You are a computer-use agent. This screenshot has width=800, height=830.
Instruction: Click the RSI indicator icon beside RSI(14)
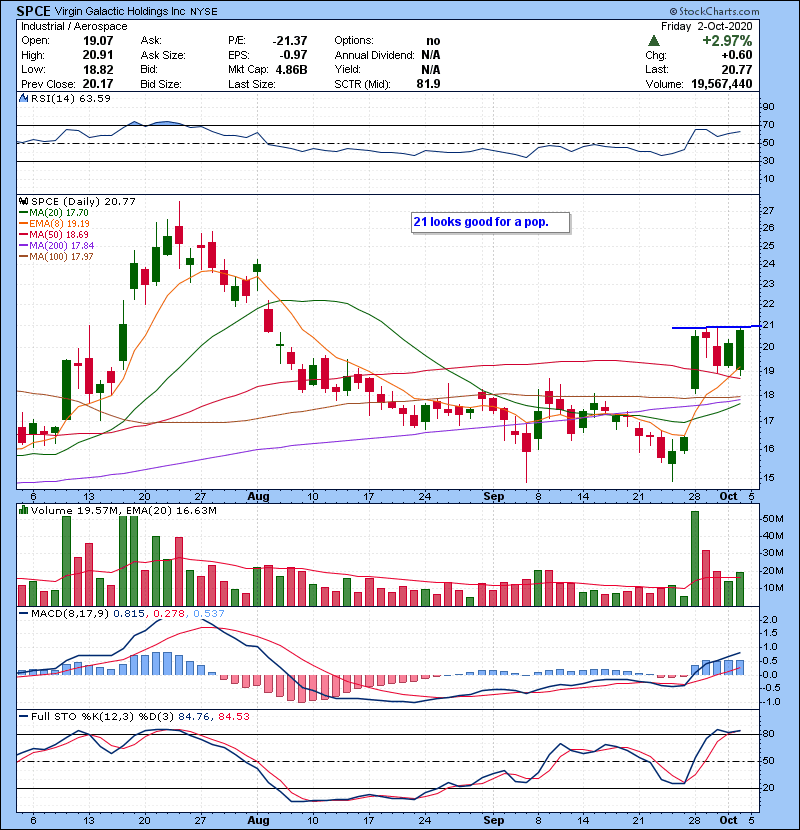point(24,98)
